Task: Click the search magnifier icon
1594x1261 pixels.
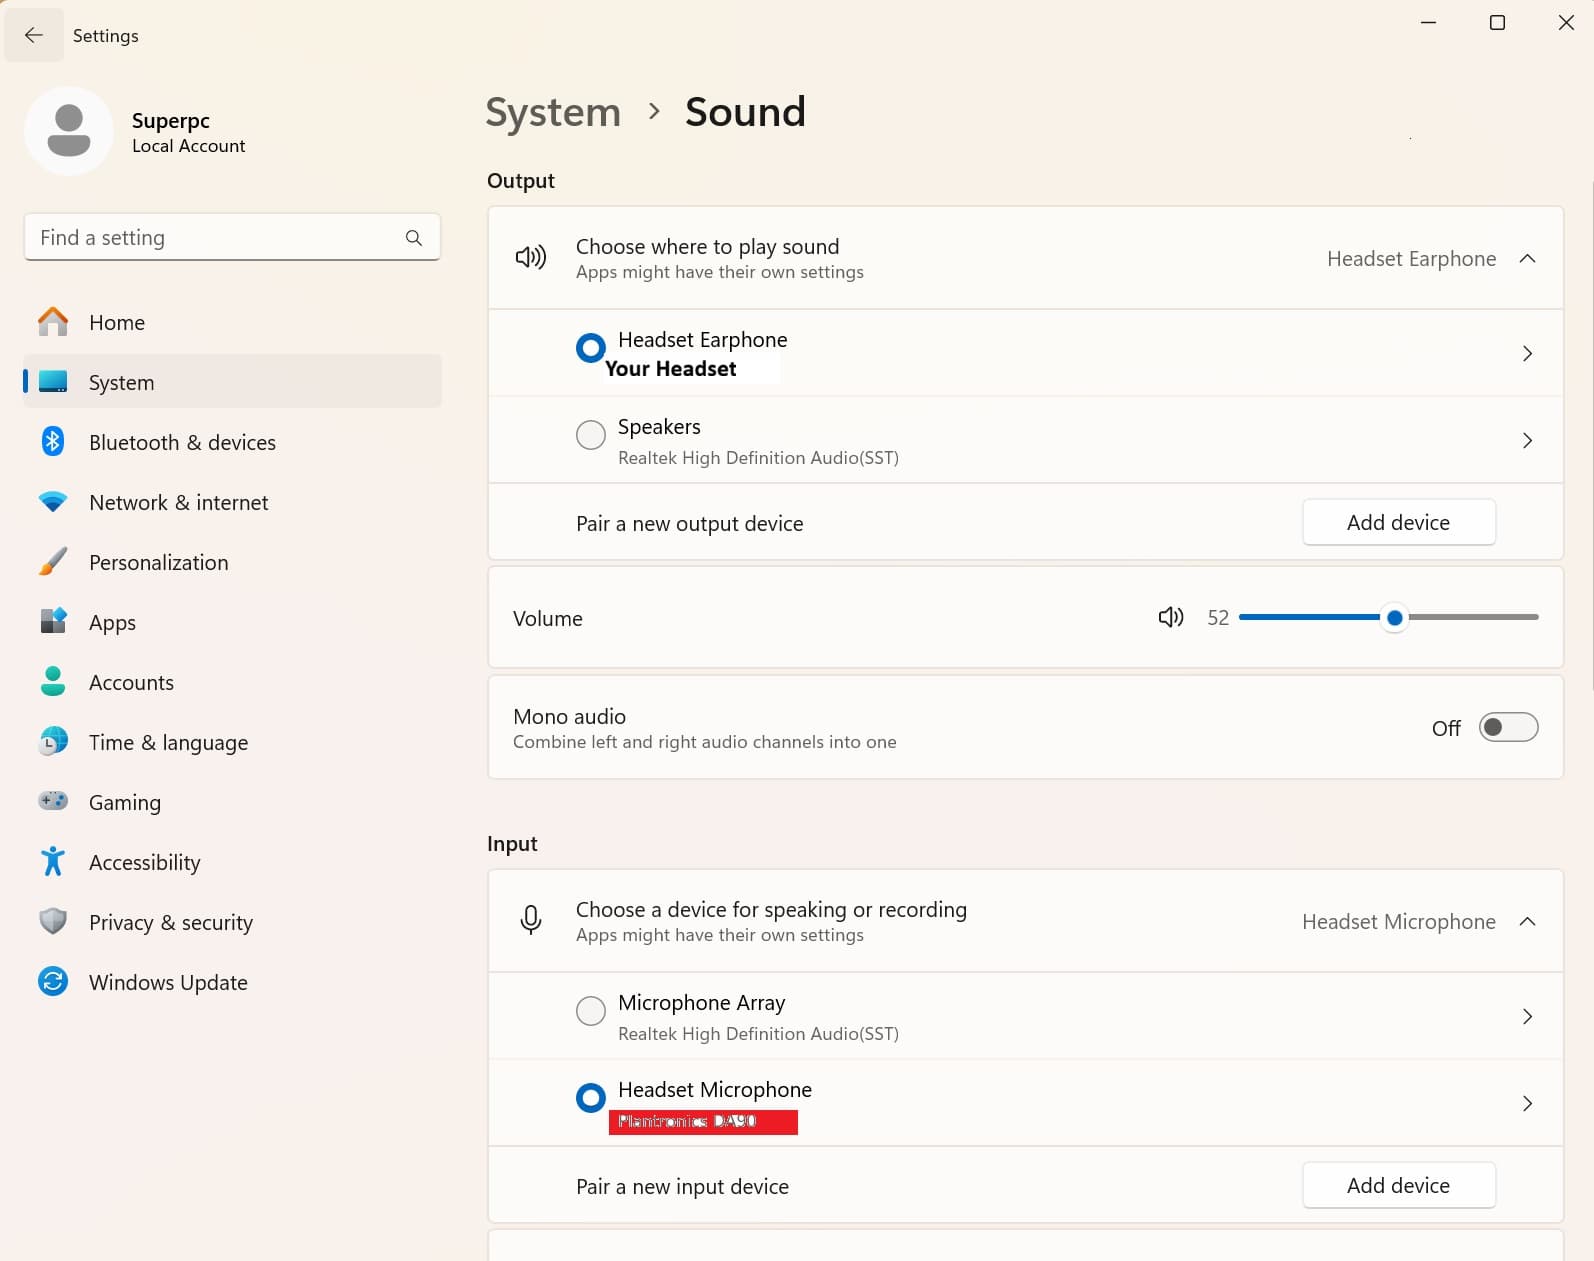Action: pyautogui.click(x=414, y=238)
